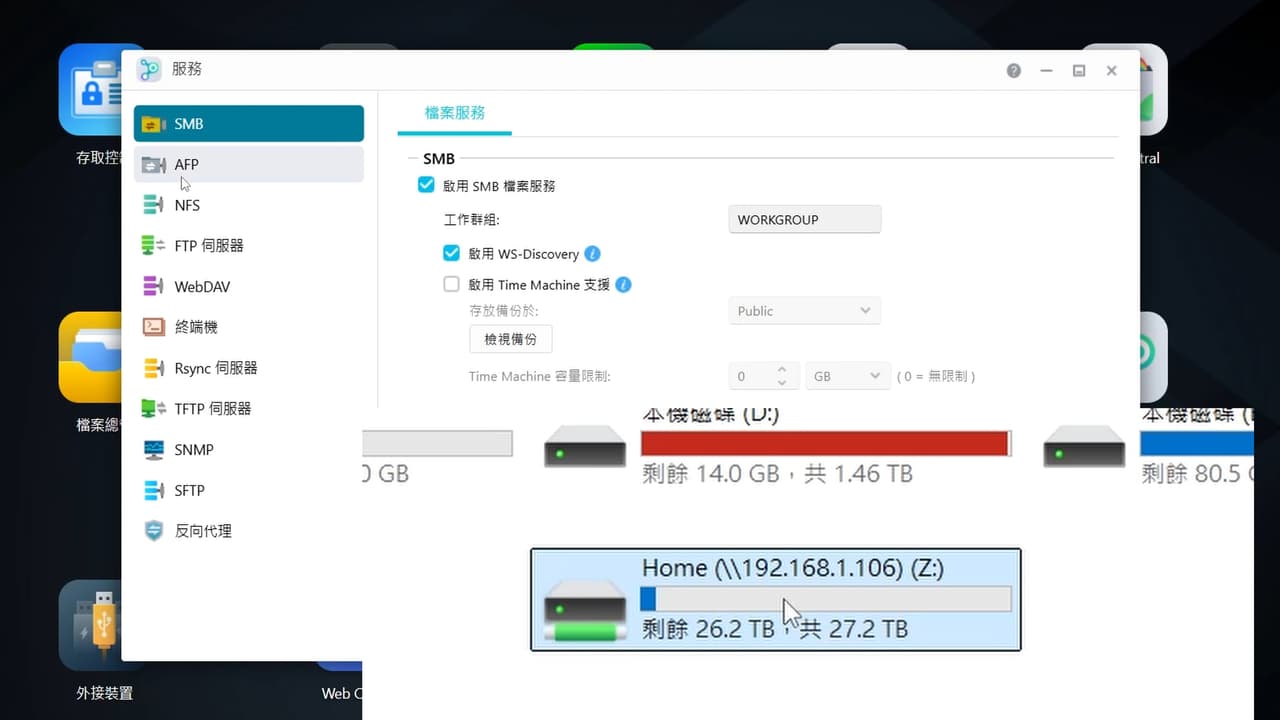Click the SFTP sidebar icon
The width and height of the screenshot is (1280, 720).
coord(153,490)
